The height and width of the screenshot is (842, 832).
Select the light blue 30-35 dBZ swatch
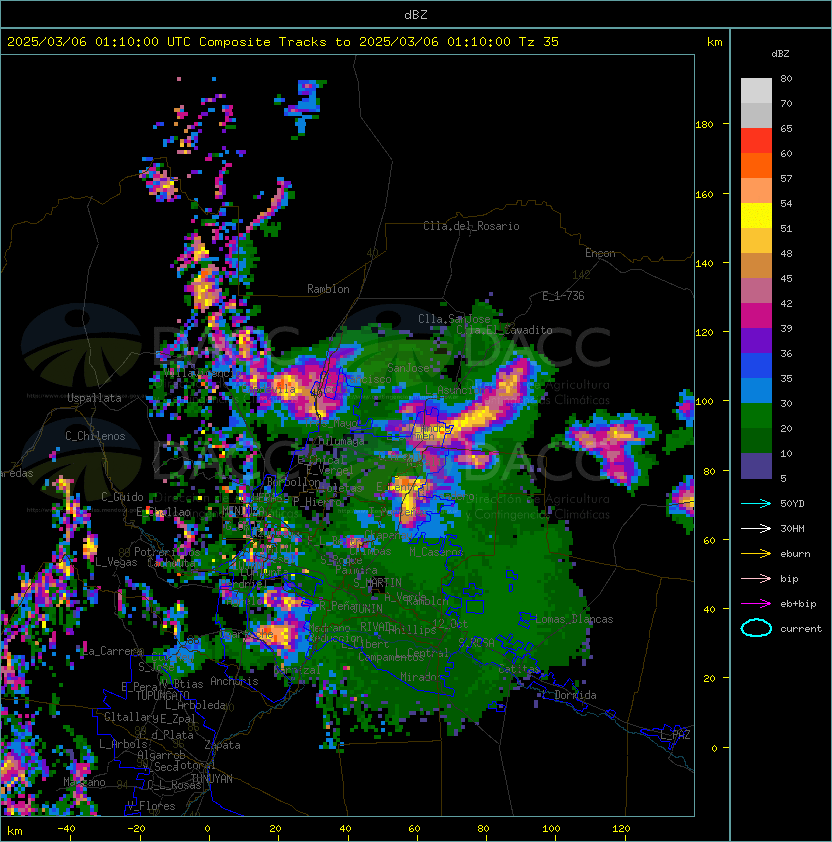pyautogui.click(x=756, y=390)
